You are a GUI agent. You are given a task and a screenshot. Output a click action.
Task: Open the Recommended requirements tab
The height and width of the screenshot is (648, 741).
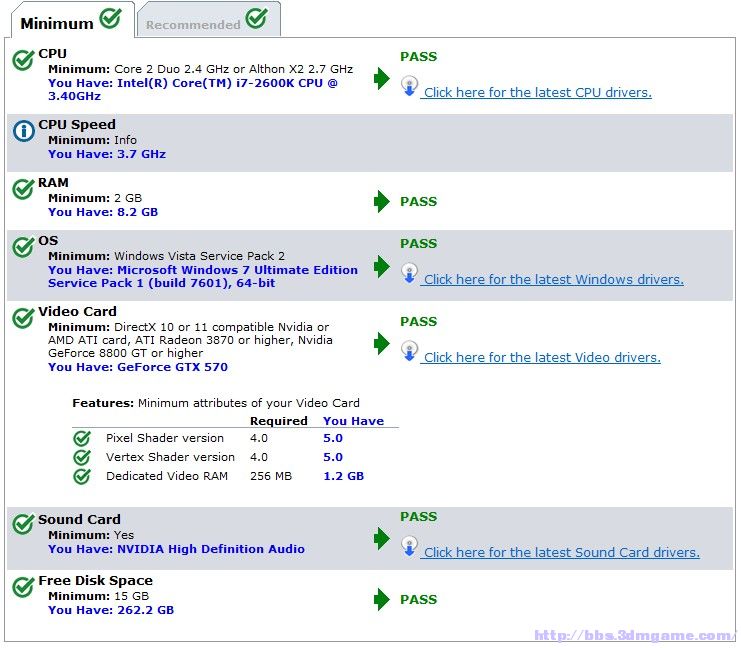(x=208, y=20)
